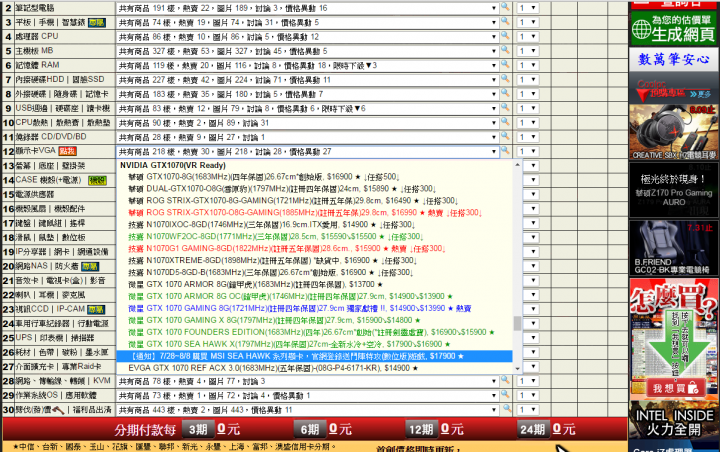
Task: Click the Coolpc 更多 banner link
Action: tap(673, 90)
